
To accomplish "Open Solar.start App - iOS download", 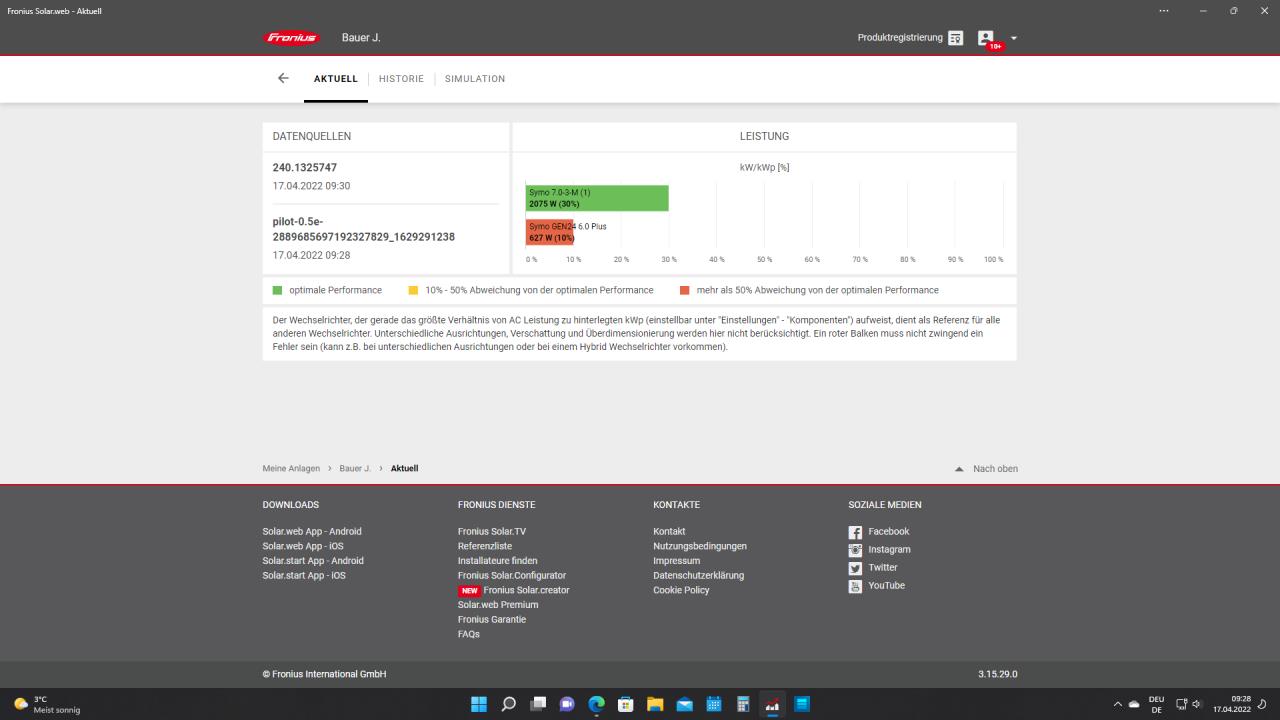I will pyautogui.click(x=304, y=575).
